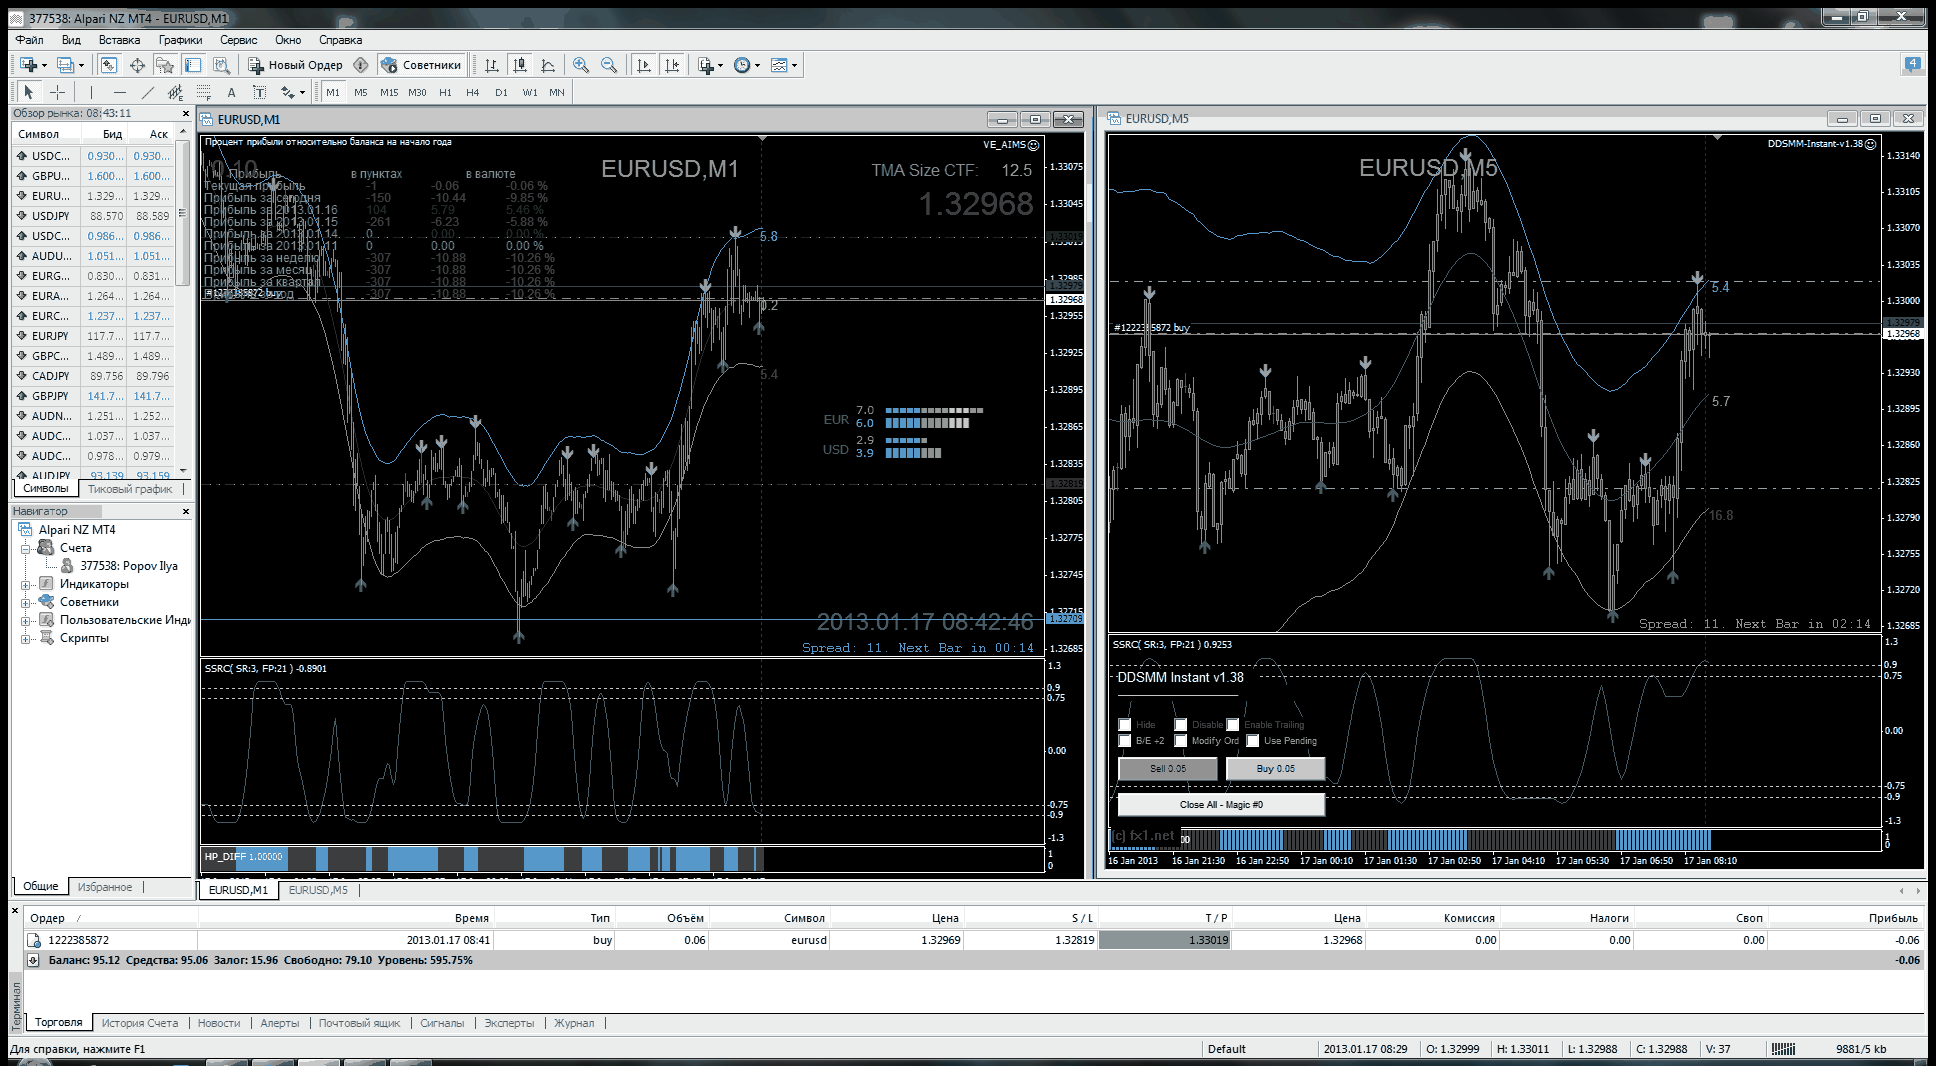
Task: Select the Vertical Line drawing tool
Action: click(91, 92)
